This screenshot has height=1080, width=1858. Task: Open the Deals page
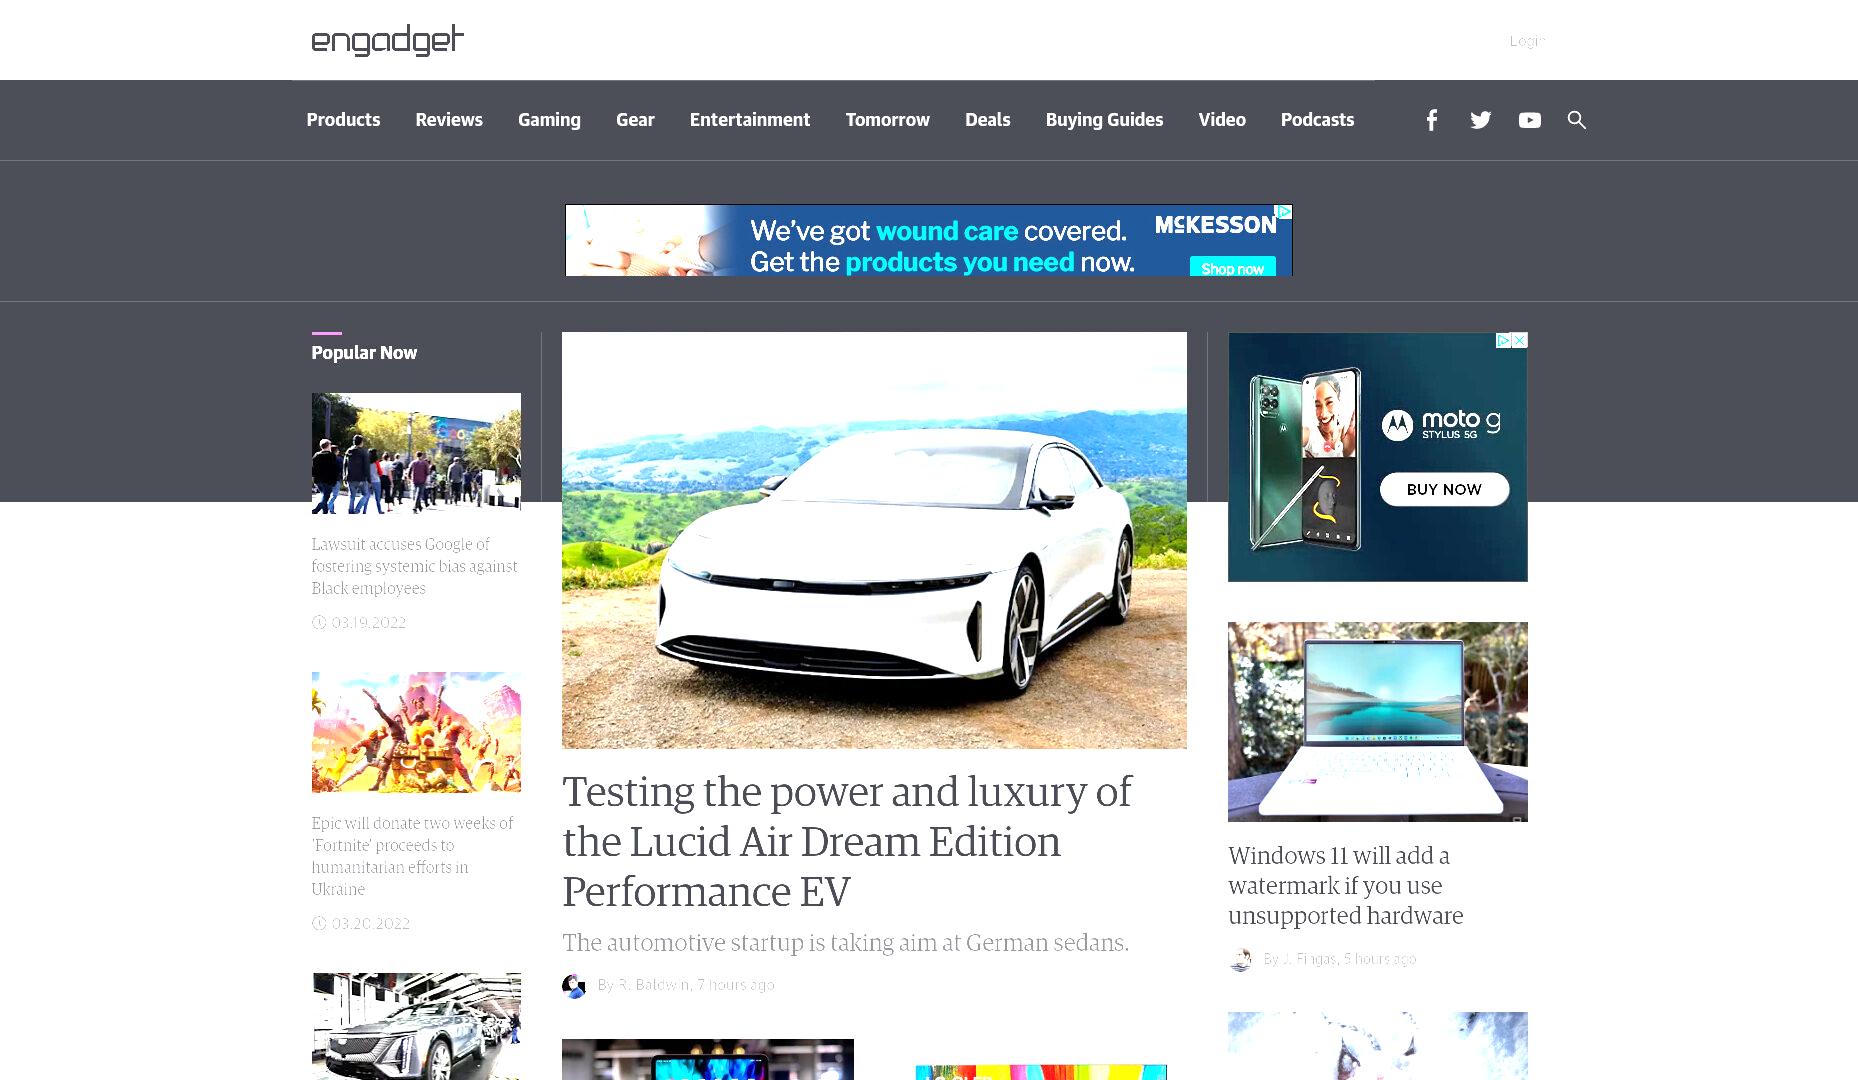coord(988,120)
